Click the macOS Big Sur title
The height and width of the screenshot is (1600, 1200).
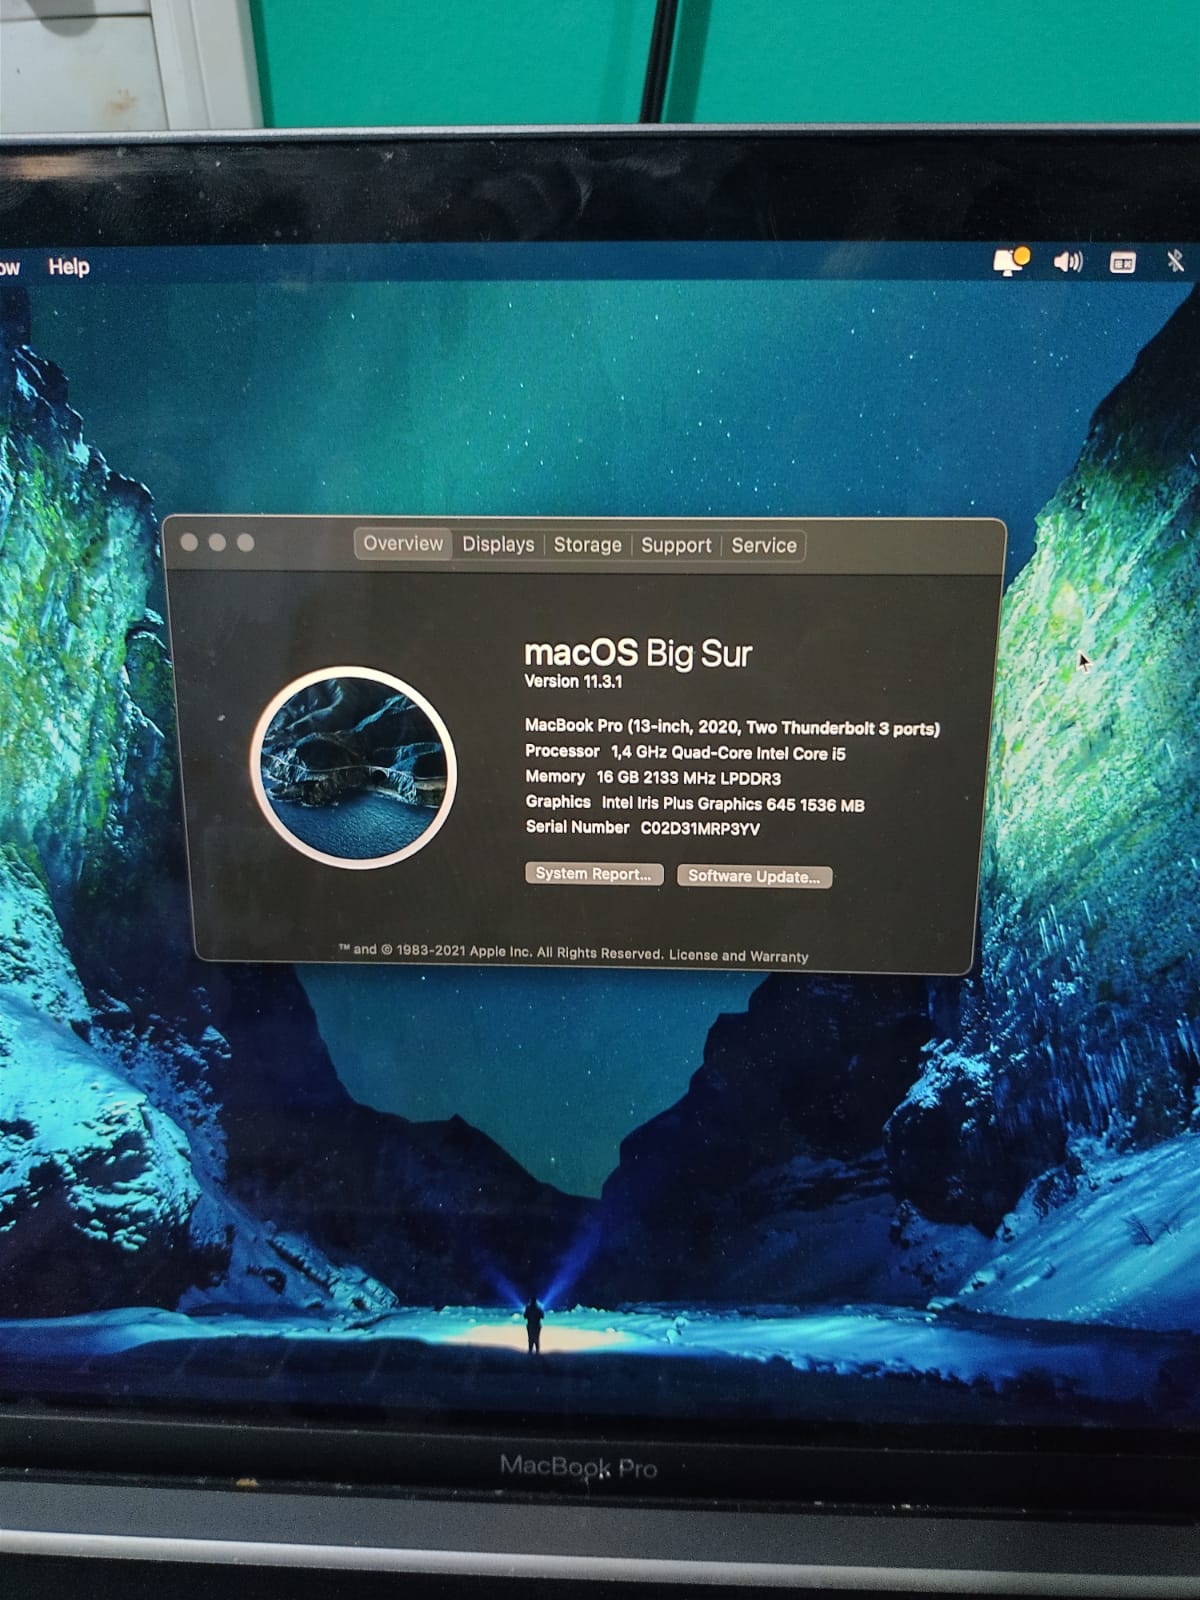(638, 654)
